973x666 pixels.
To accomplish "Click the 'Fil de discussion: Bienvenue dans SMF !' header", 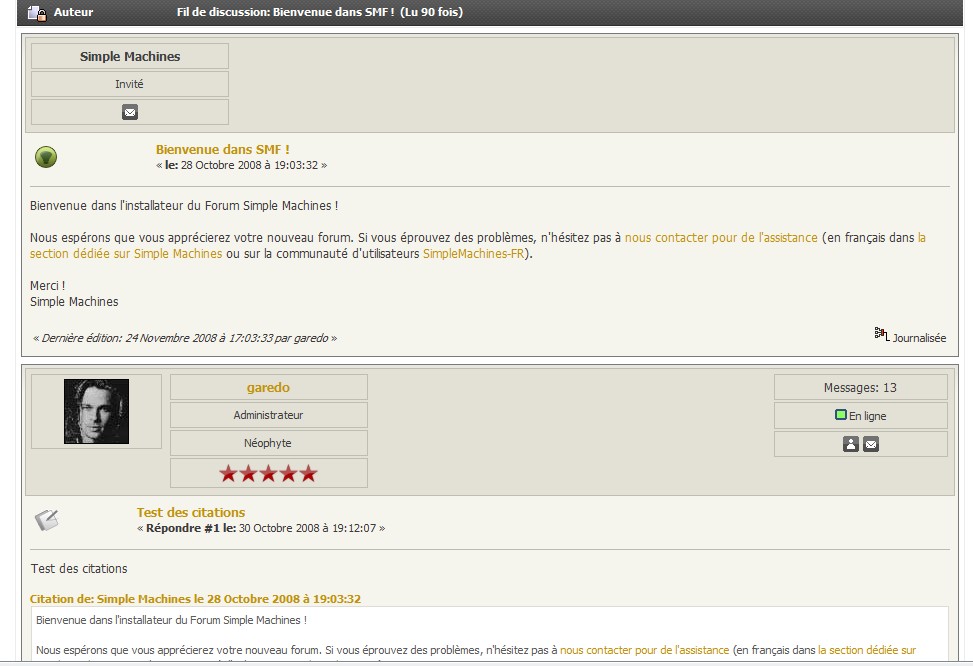I will click(x=285, y=12).
